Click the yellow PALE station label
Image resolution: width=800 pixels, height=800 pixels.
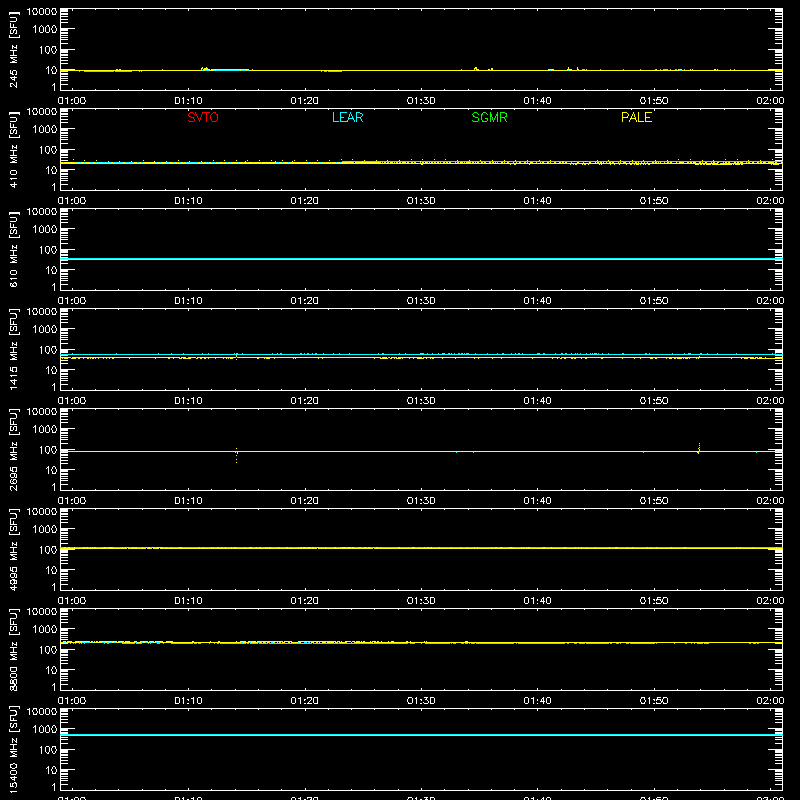[636, 117]
